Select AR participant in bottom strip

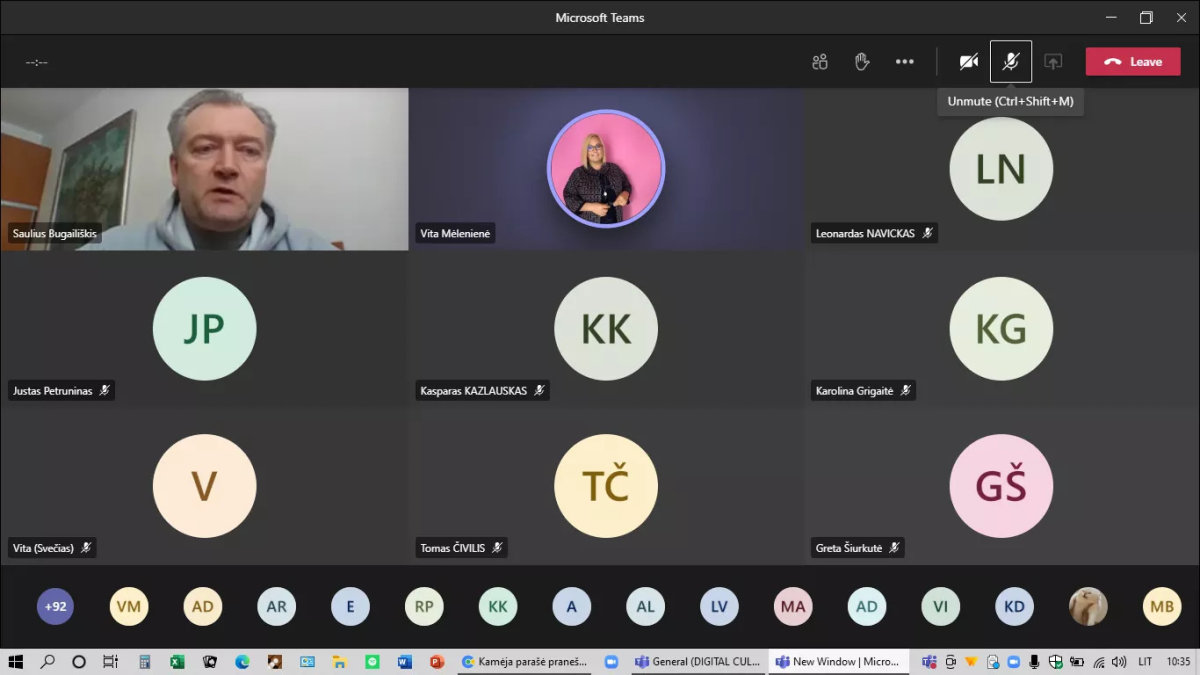pyautogui.click(x=277, y=606)
